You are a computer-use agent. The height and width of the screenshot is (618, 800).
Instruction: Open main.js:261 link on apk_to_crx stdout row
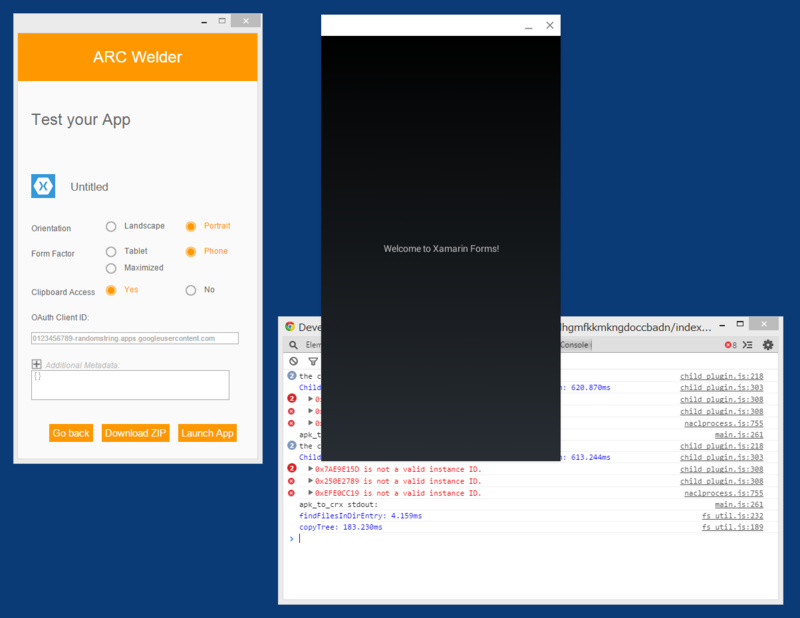[x=739, y=505]
